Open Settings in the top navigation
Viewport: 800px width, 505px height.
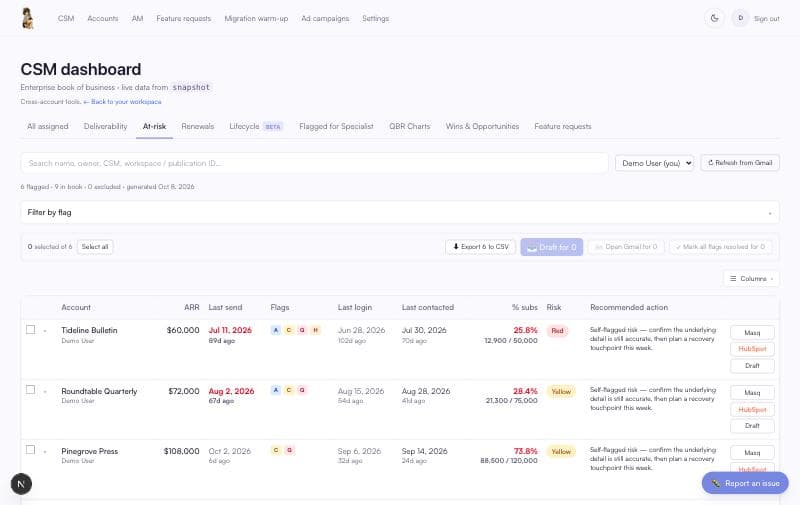pyautogui.click(x=376, y=18)
